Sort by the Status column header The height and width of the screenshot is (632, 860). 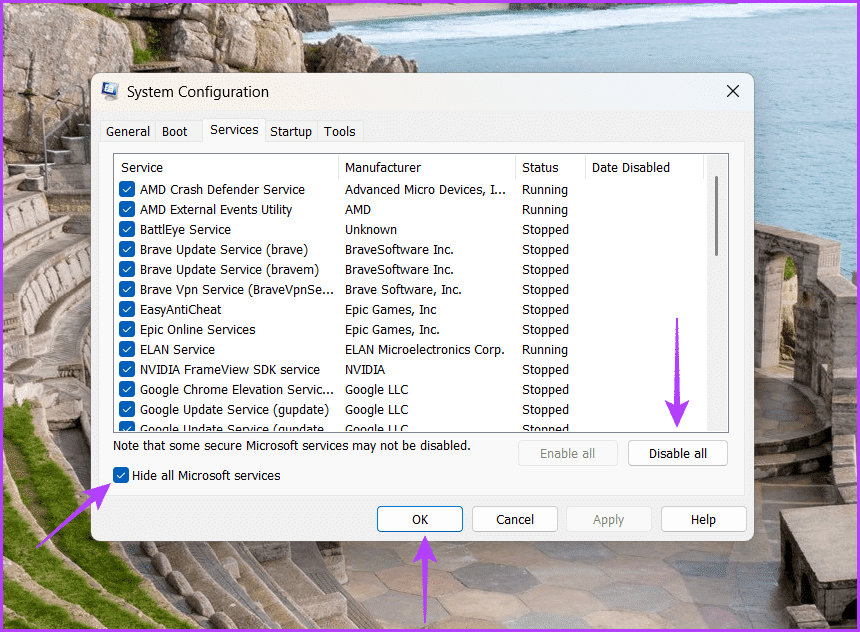tap(550, 167)
